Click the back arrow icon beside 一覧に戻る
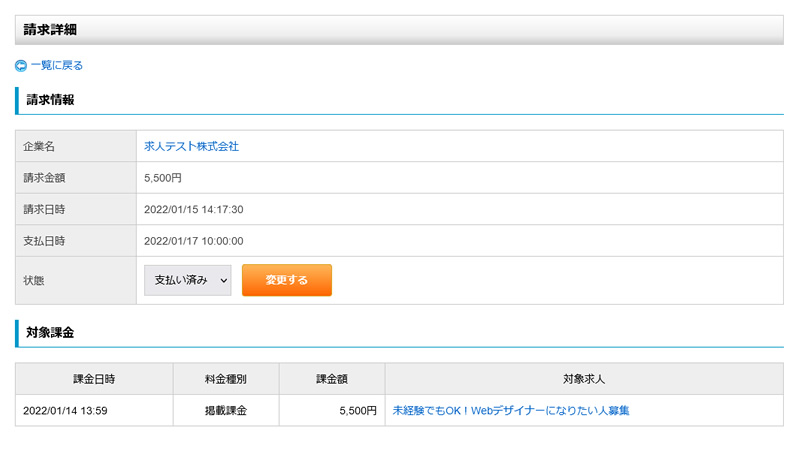The width and height of the screenshot is (800, 450). coord(21,66)
